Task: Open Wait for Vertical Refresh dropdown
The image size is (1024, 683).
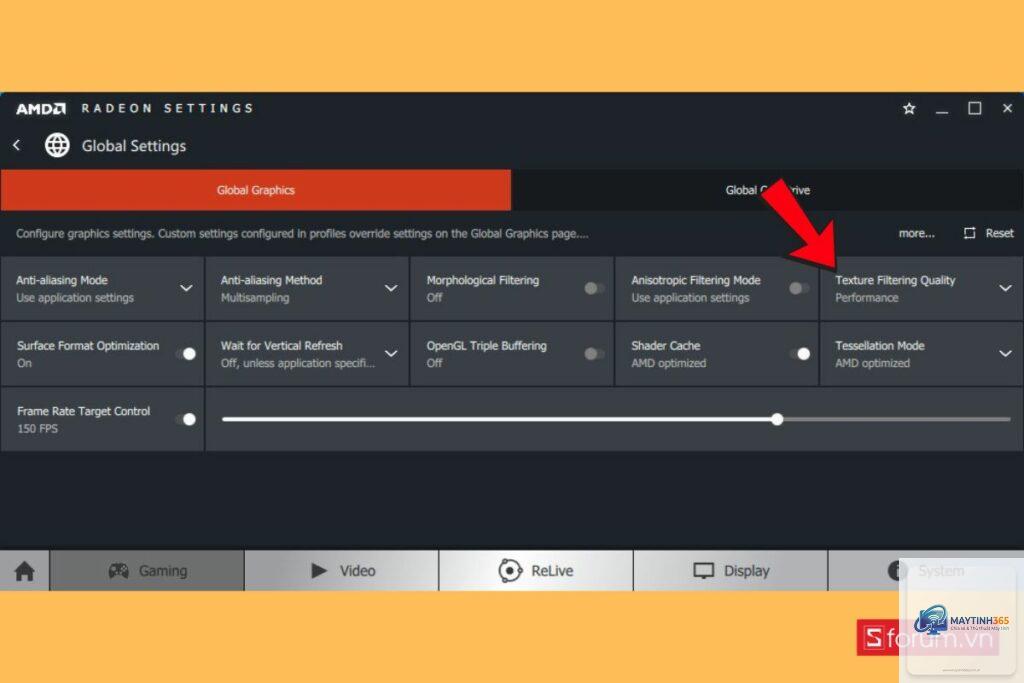Action: 391,353
